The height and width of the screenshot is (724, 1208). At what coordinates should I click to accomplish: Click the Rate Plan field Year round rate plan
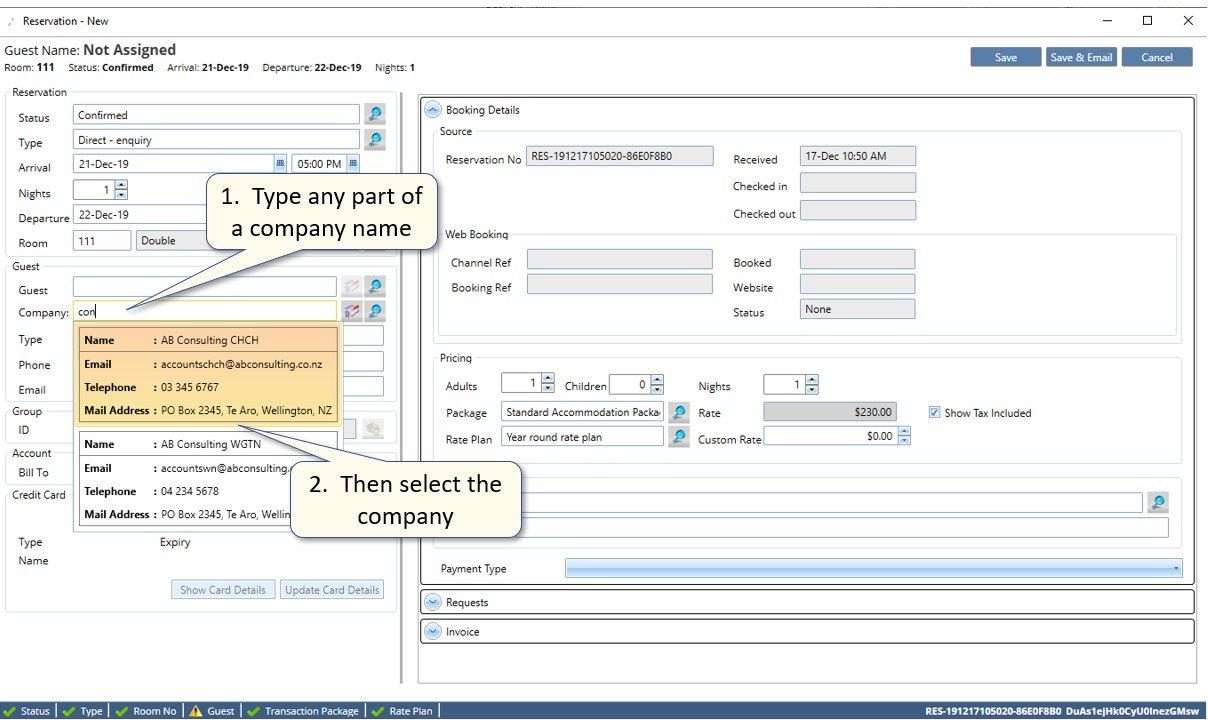[x=584, y=436]
